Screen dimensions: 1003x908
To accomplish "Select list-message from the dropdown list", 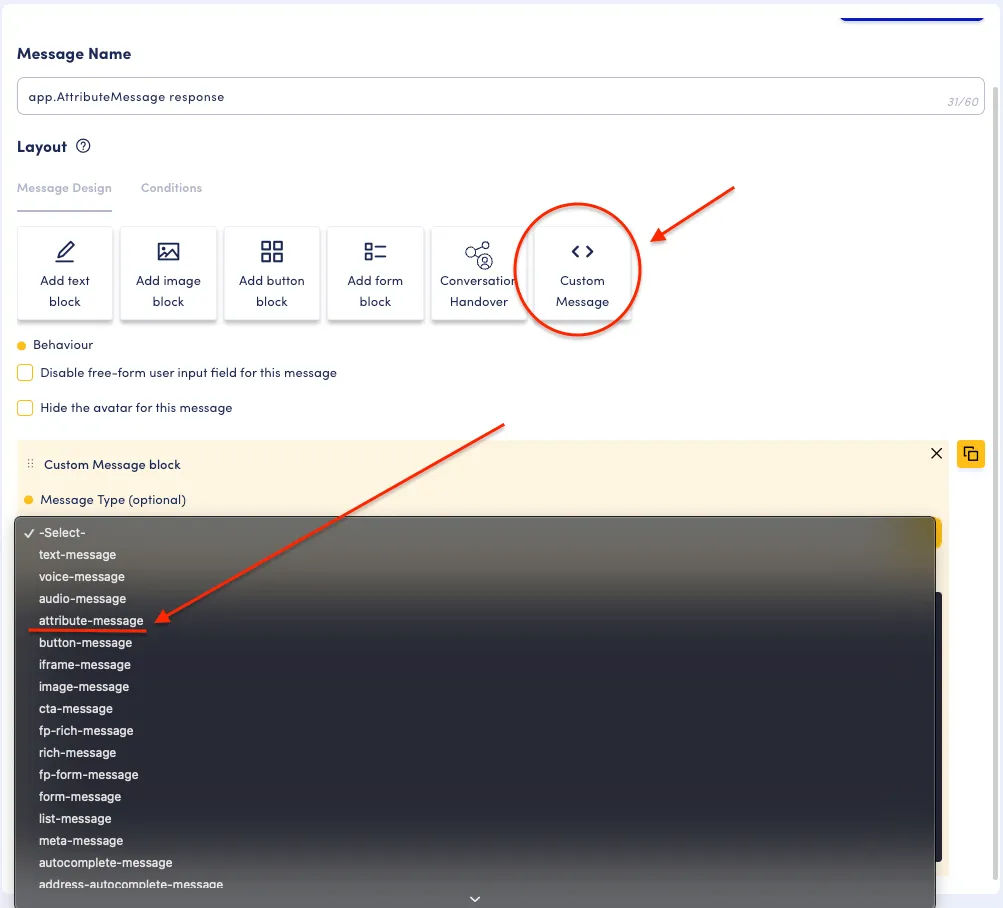I will [x=475, y=818].
